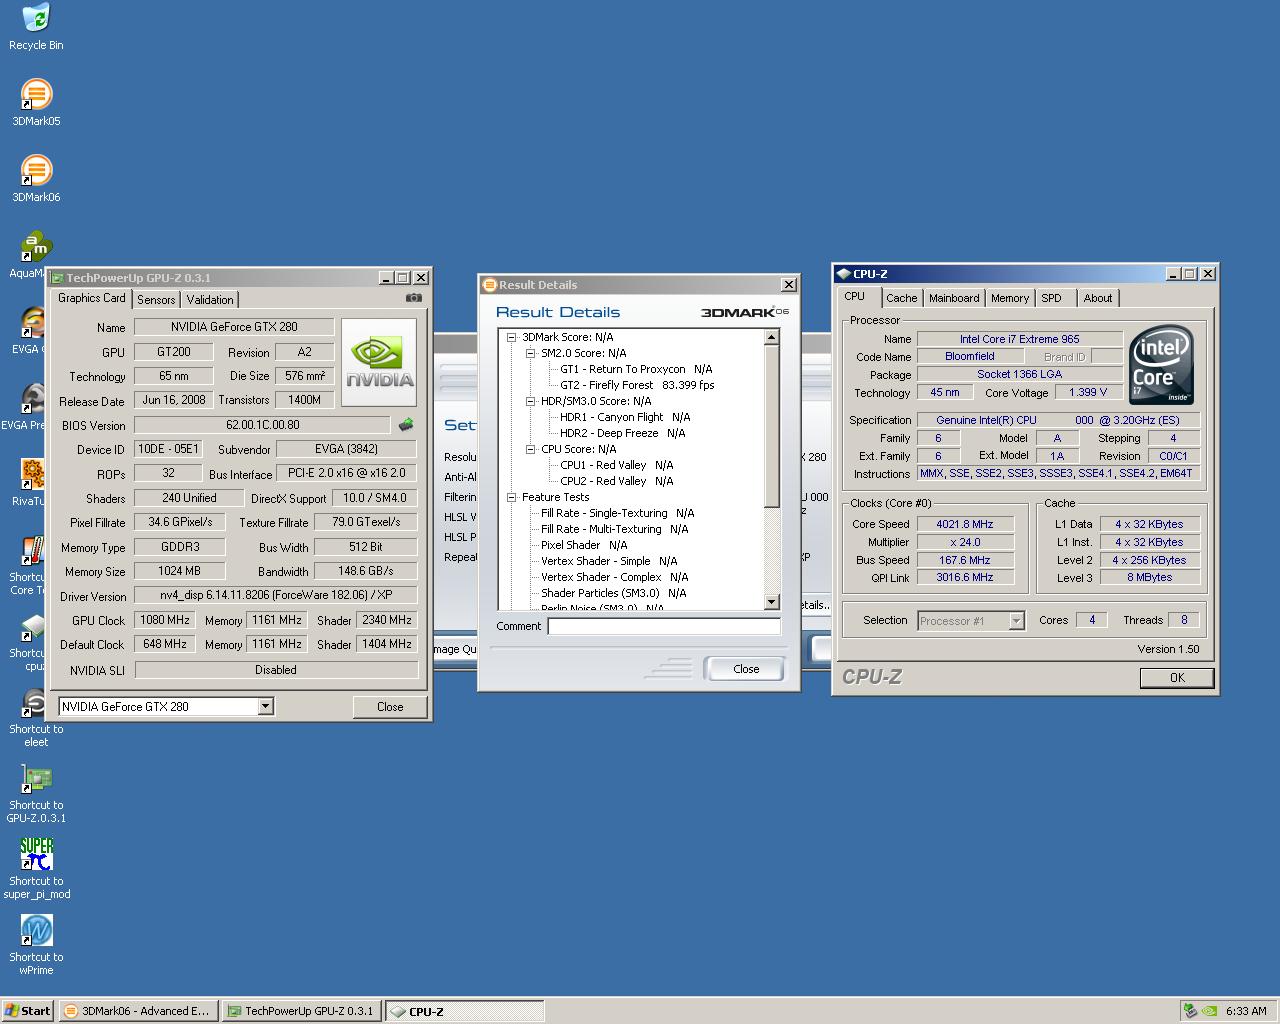This screenshot has width=1280, height=1024.
Task: Click the Intel Core i7 Extreme 965 name field
Action: (1020, 339)
